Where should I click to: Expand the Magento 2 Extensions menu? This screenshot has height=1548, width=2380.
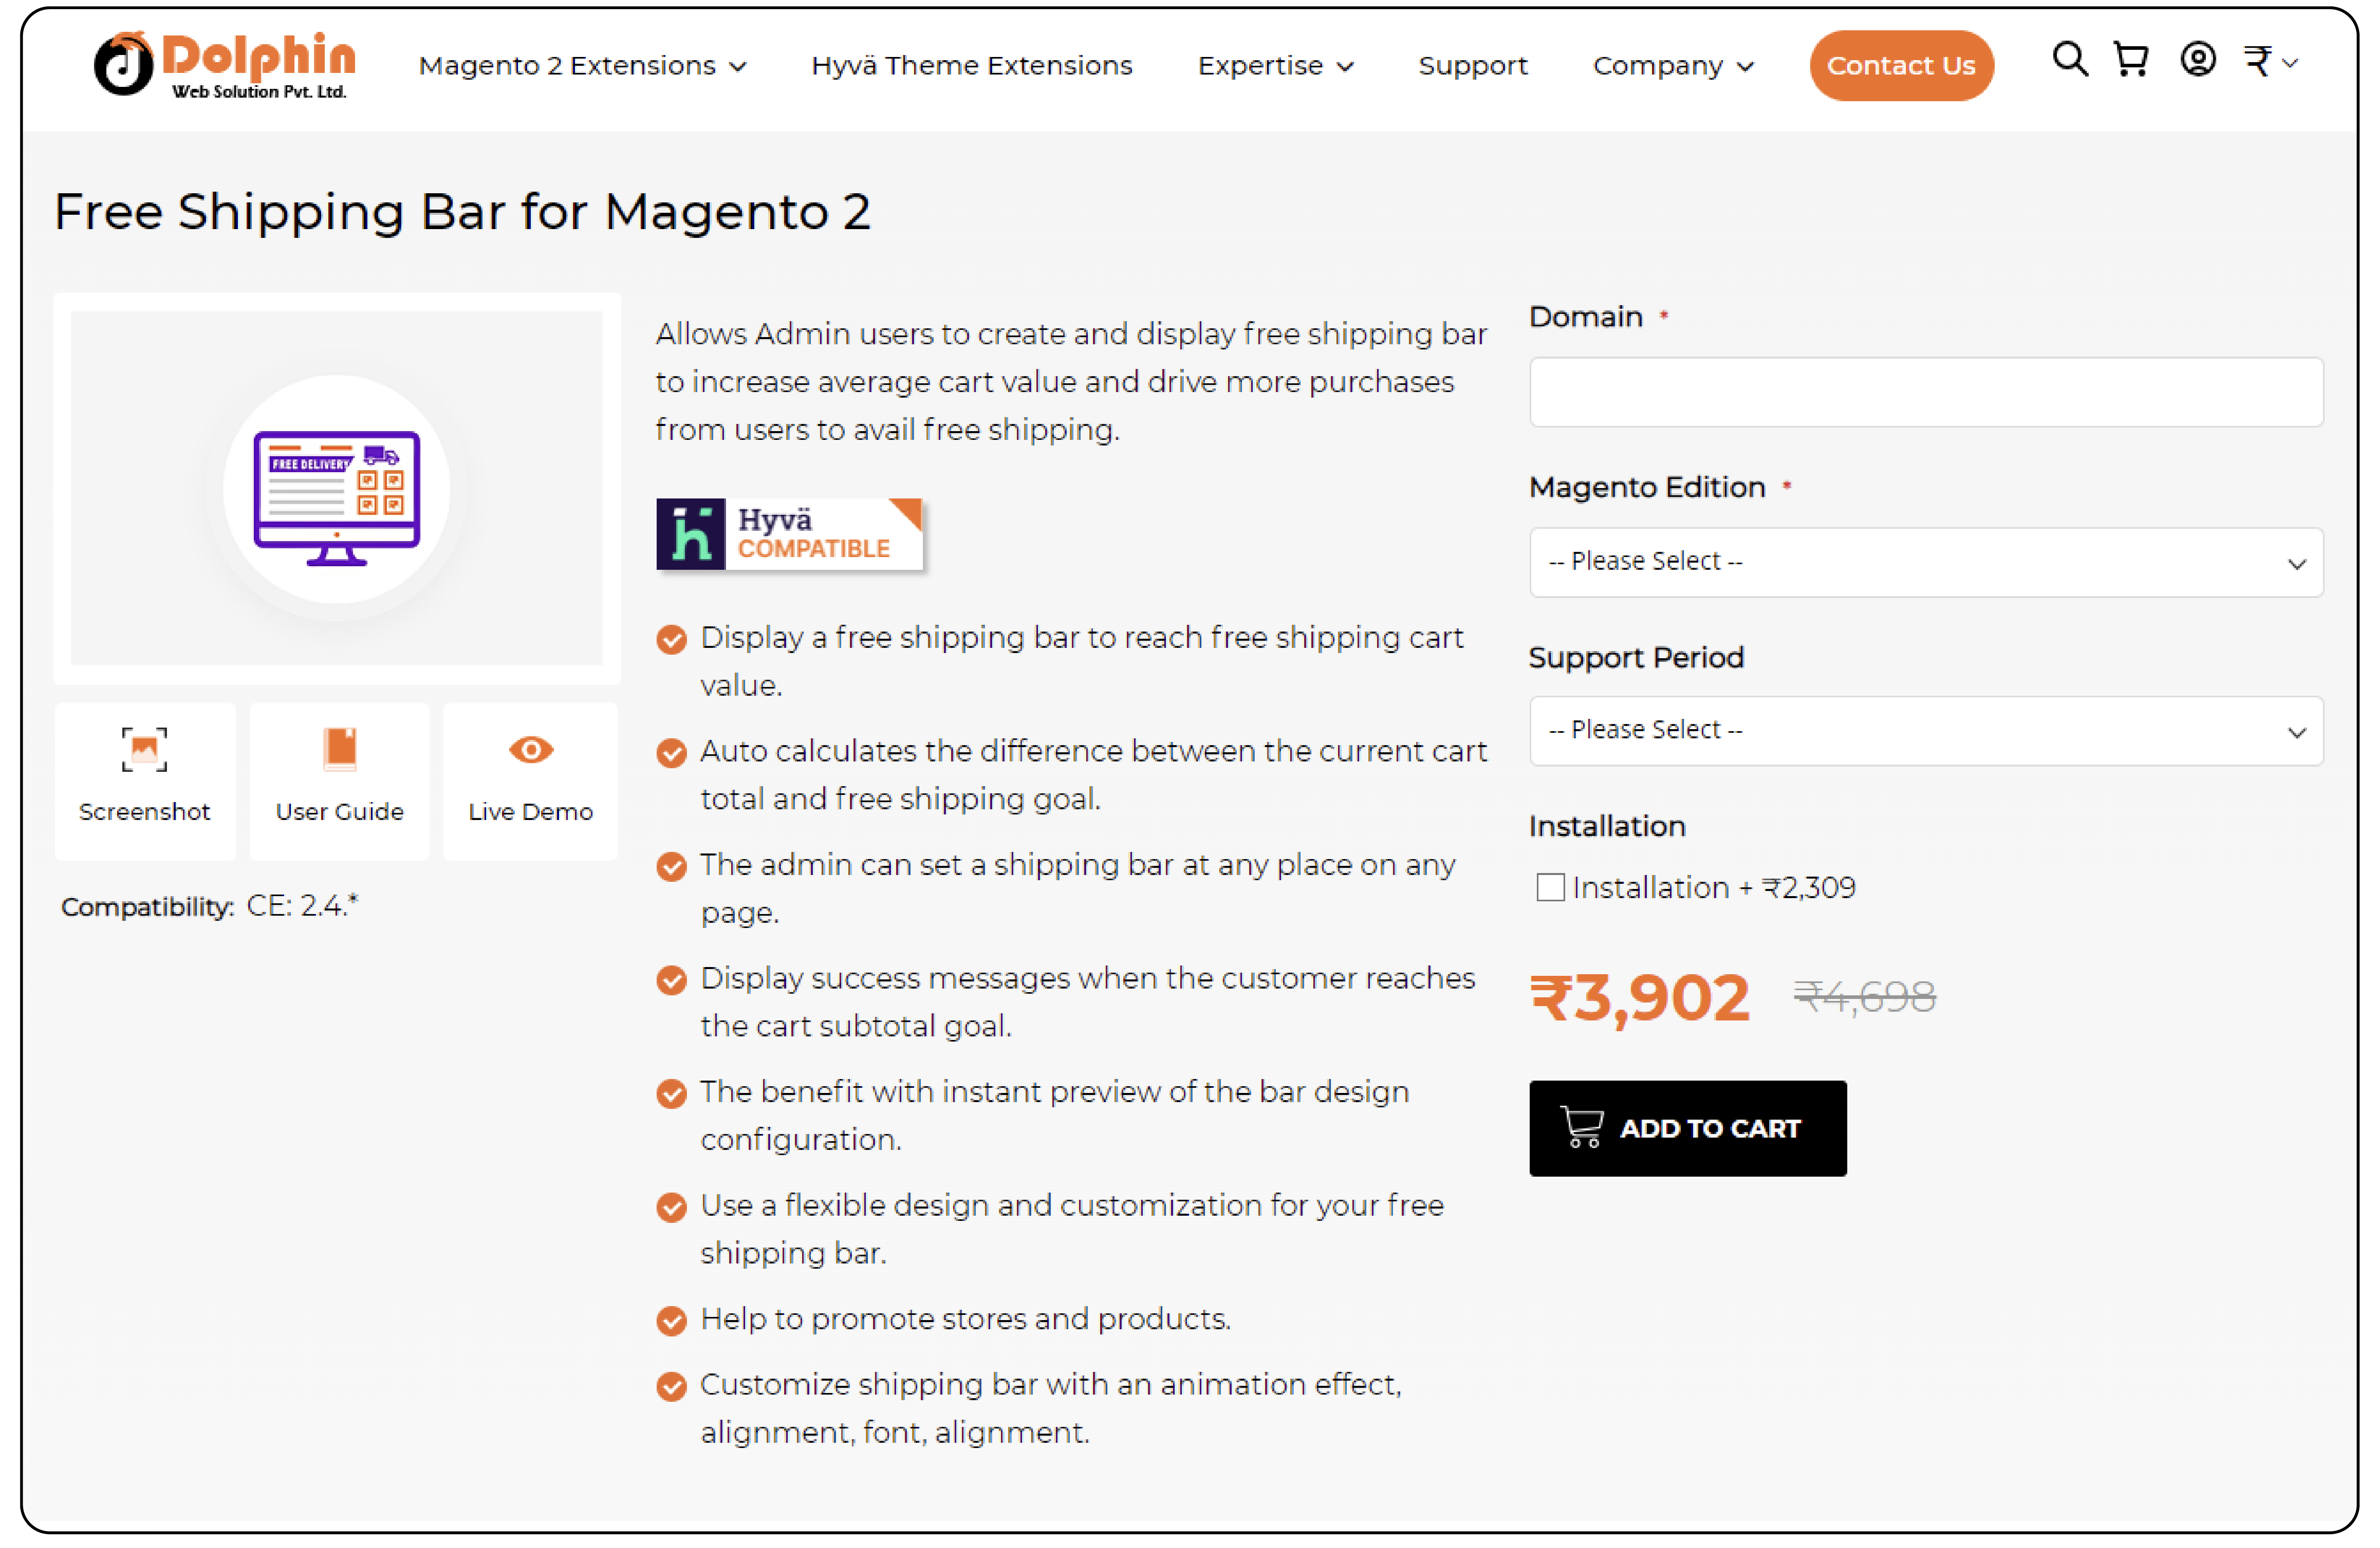tap(582, 66)
